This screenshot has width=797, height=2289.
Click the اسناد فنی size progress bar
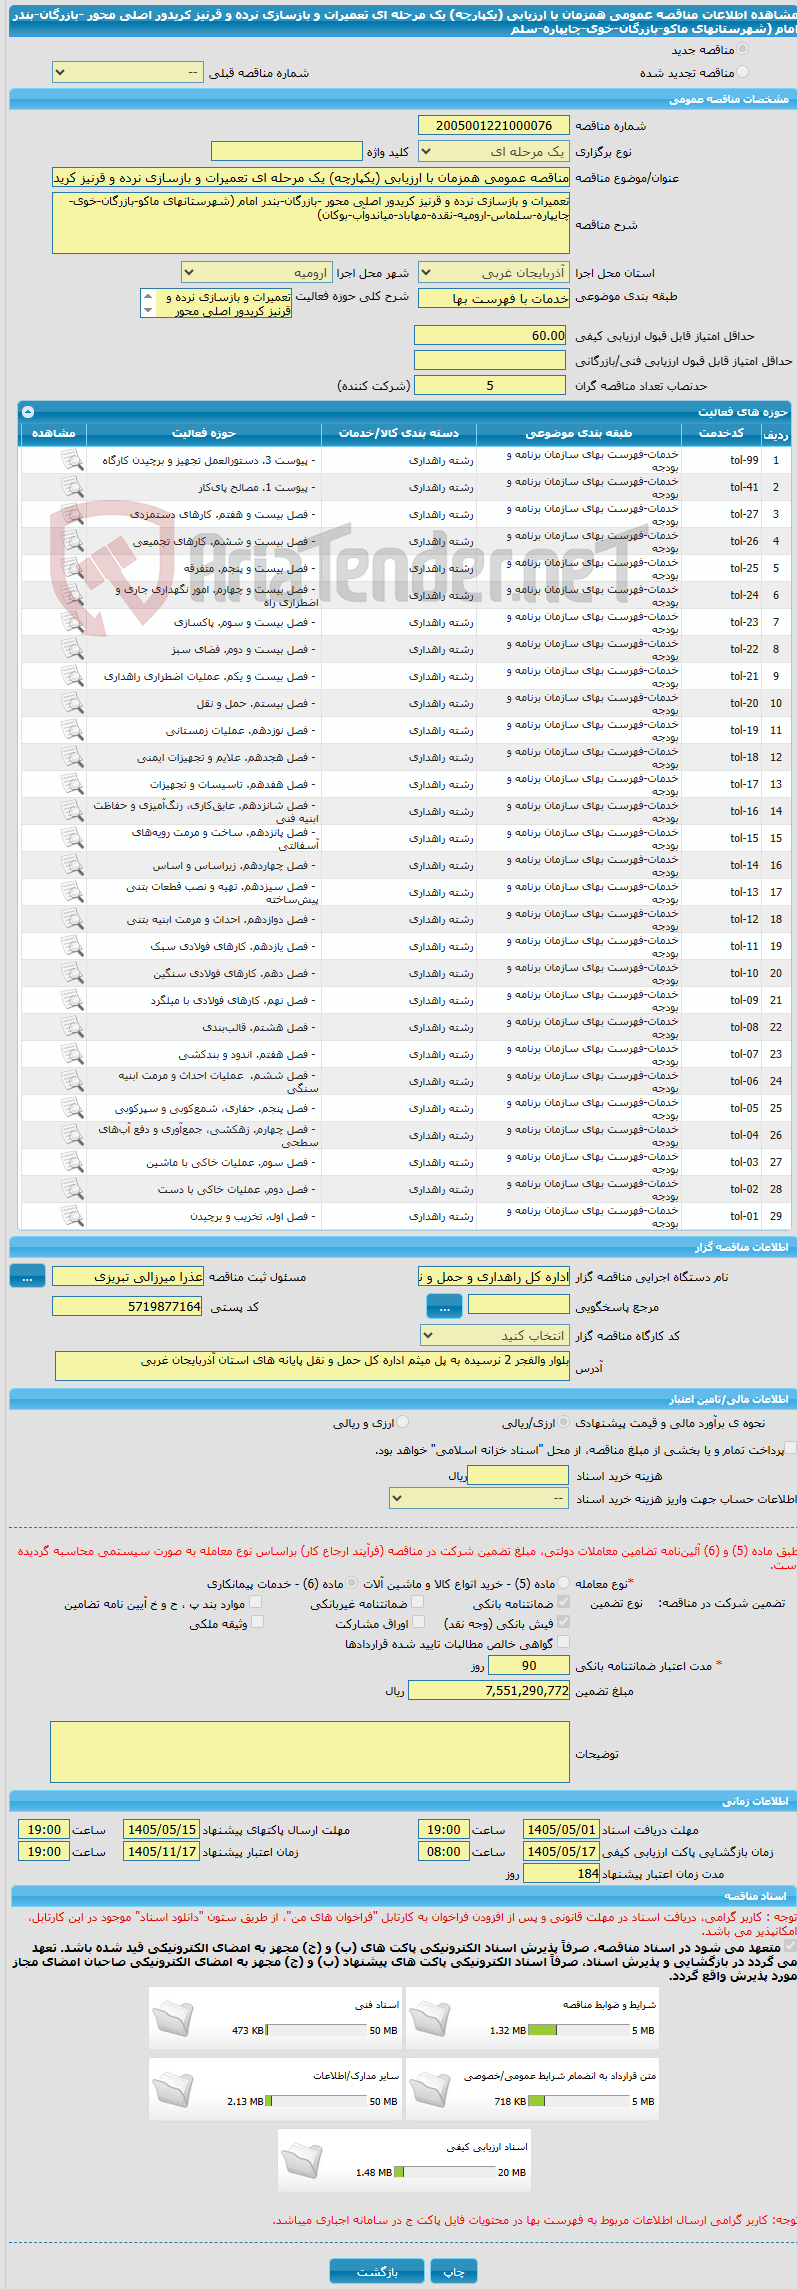tap(316, 2030)
